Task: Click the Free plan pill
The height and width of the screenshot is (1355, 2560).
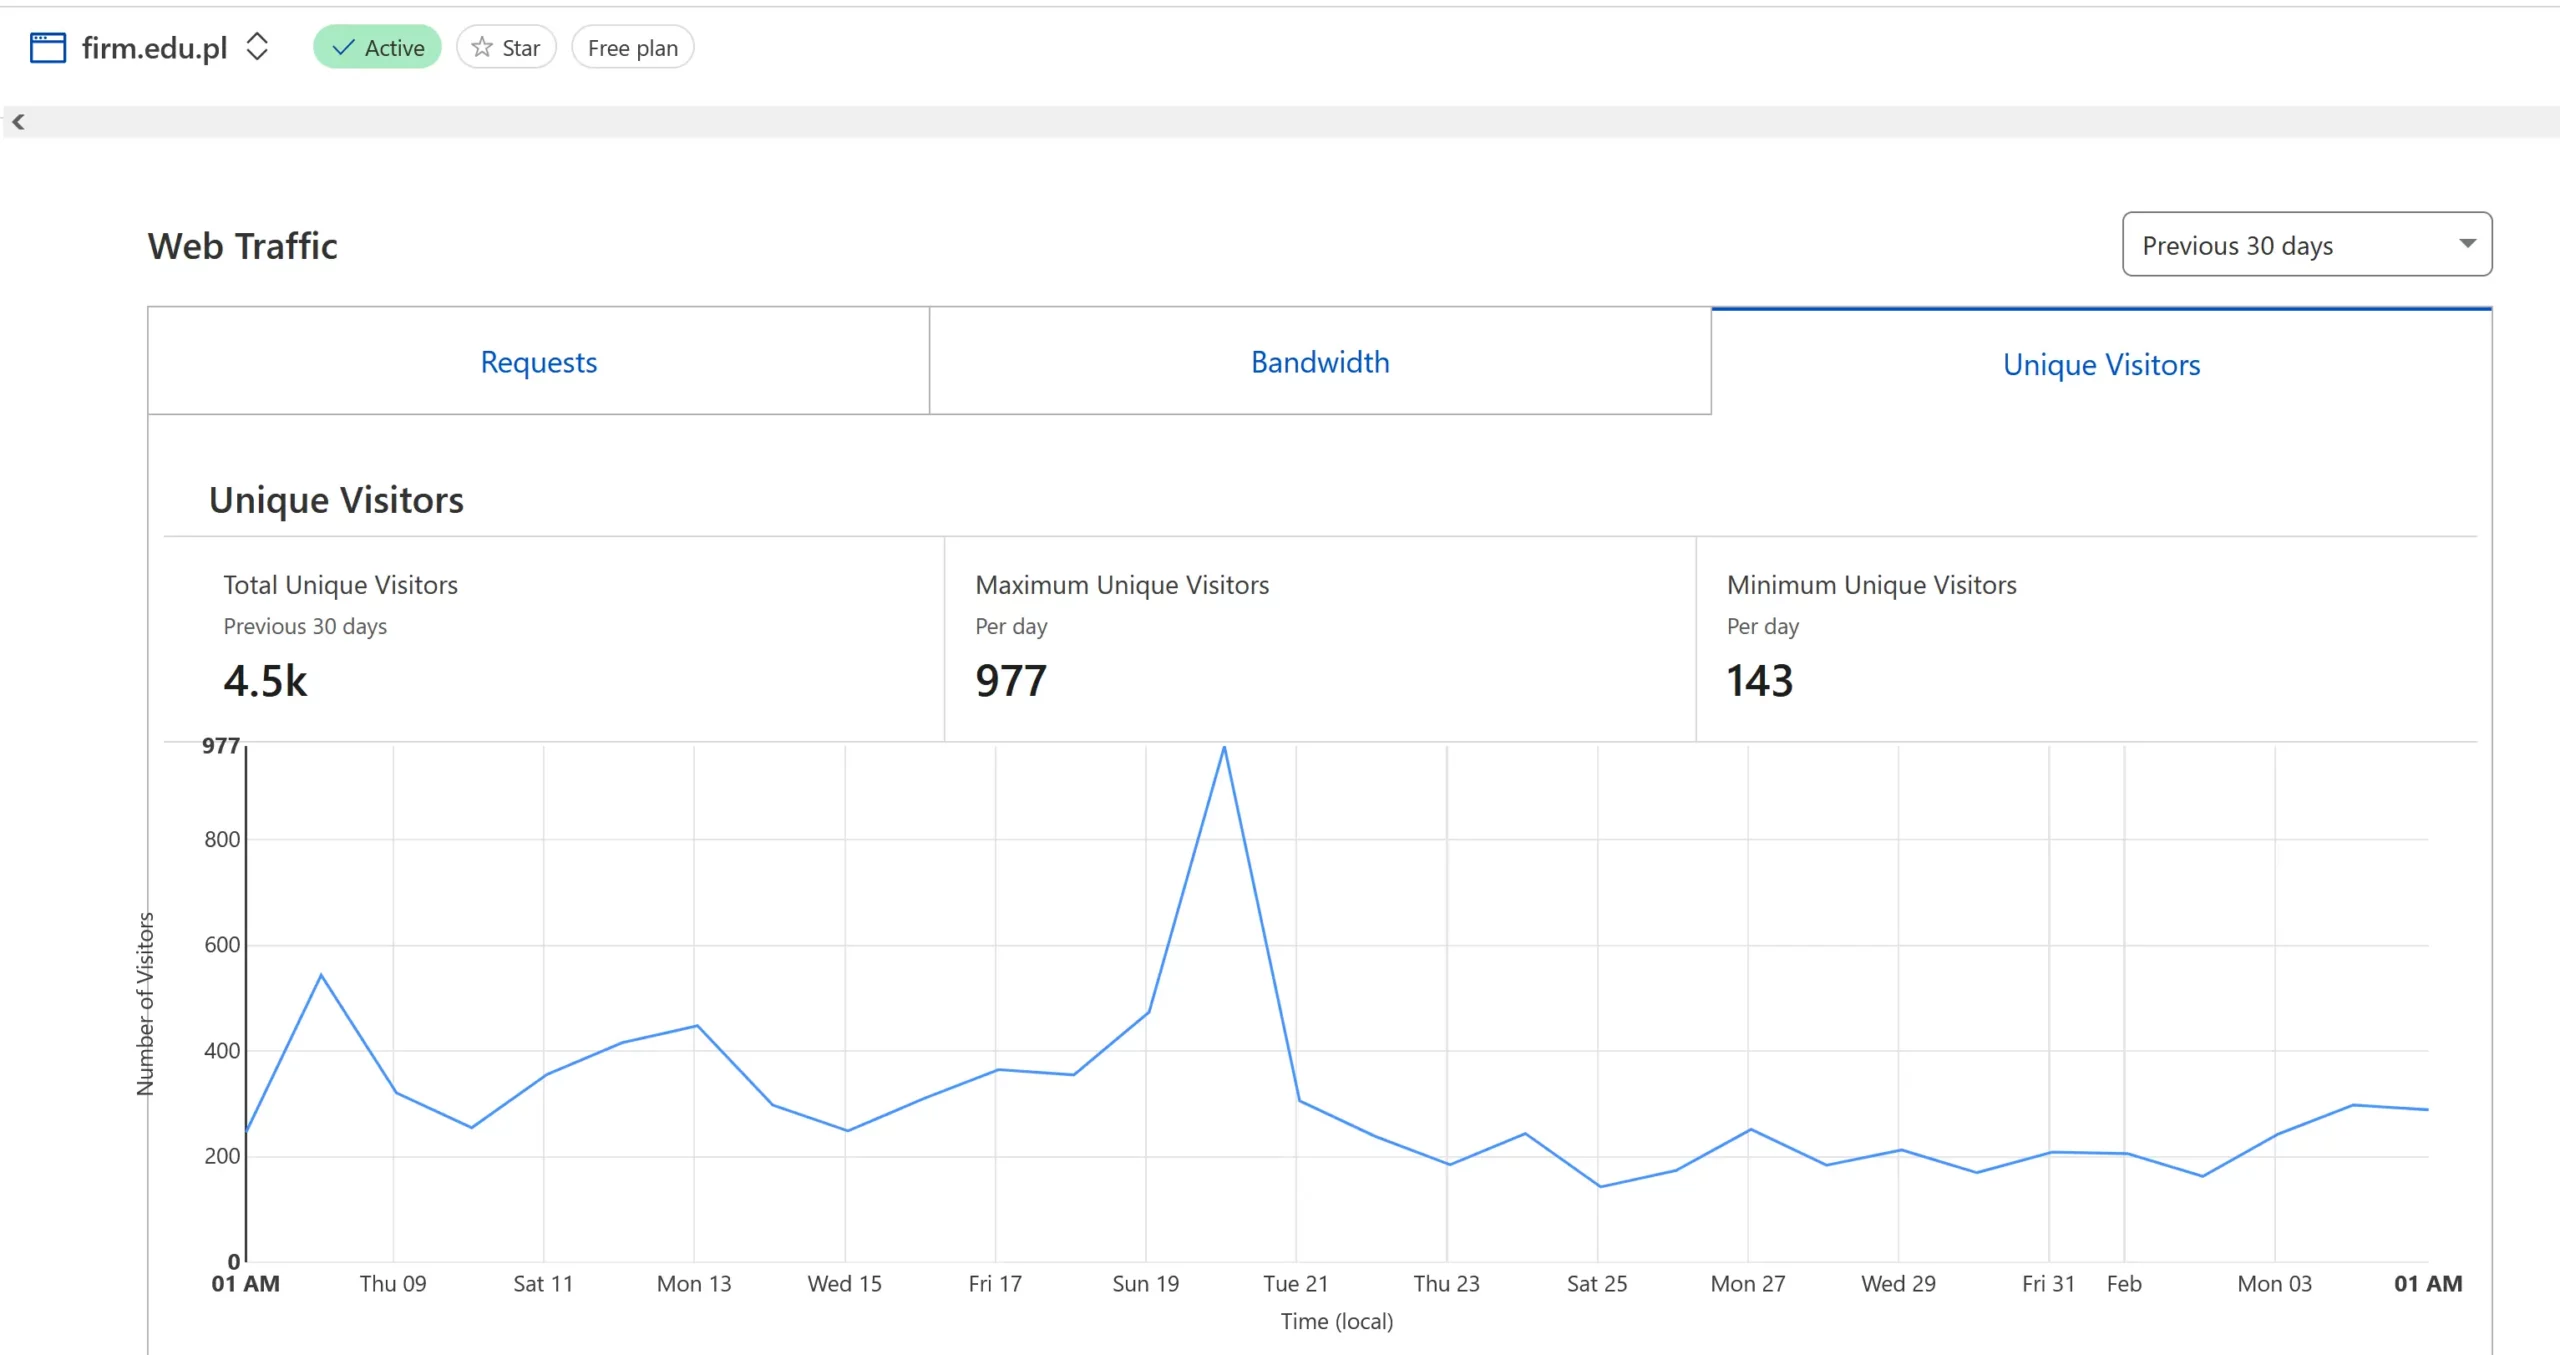Action: click(x=632, y=47)
